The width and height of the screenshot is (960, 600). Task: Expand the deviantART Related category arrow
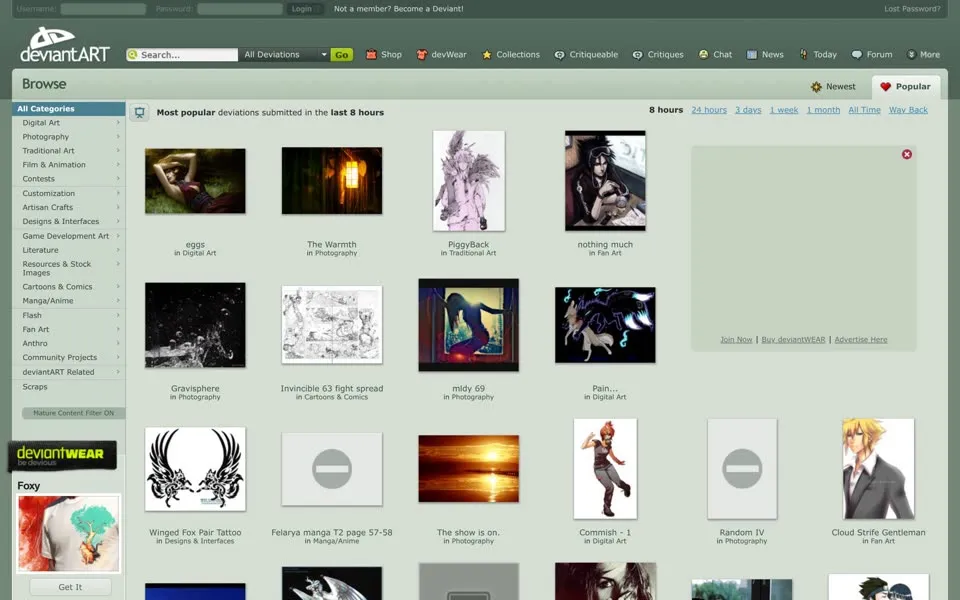click(118, 372)
